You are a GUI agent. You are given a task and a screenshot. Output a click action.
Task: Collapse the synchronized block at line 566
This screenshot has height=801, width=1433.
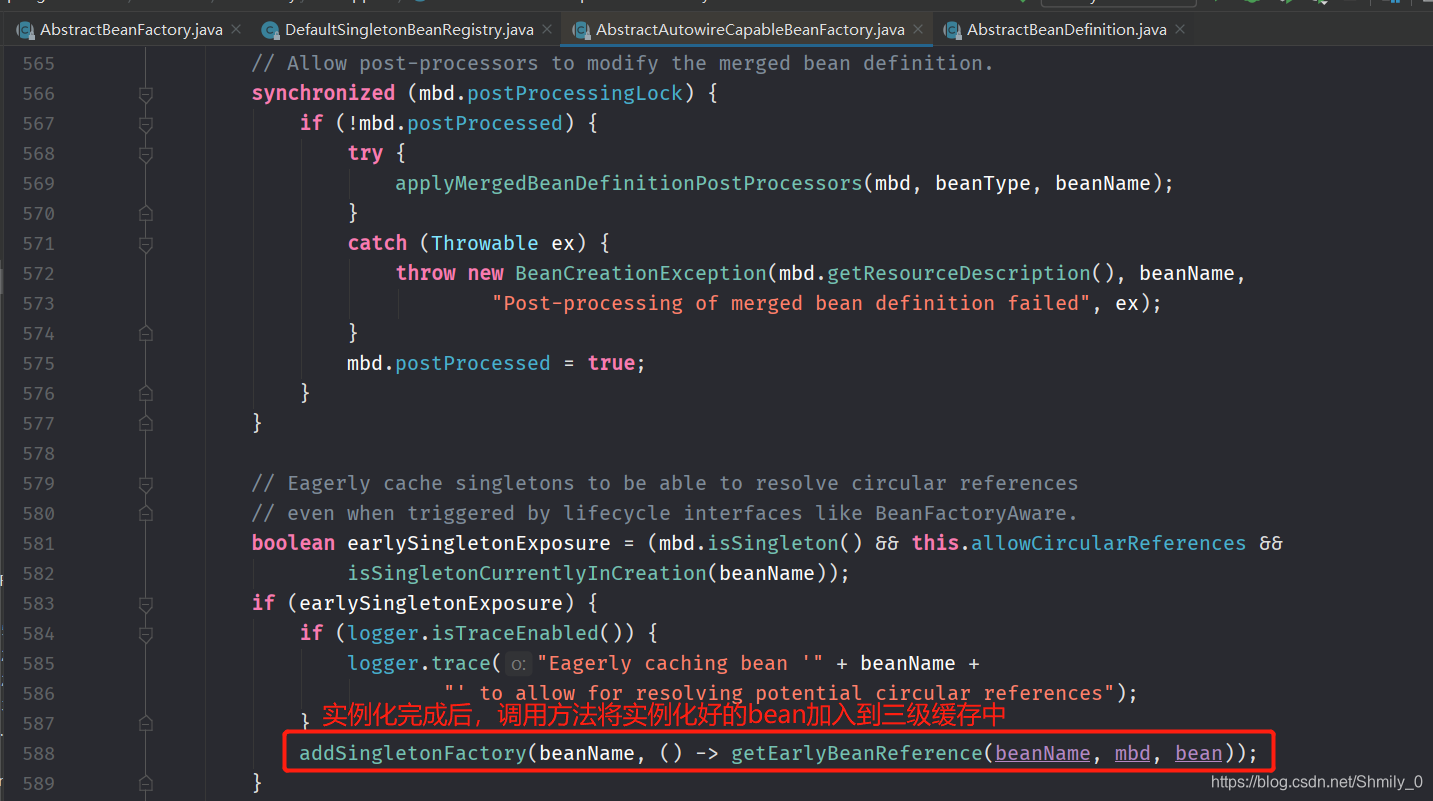146,94
